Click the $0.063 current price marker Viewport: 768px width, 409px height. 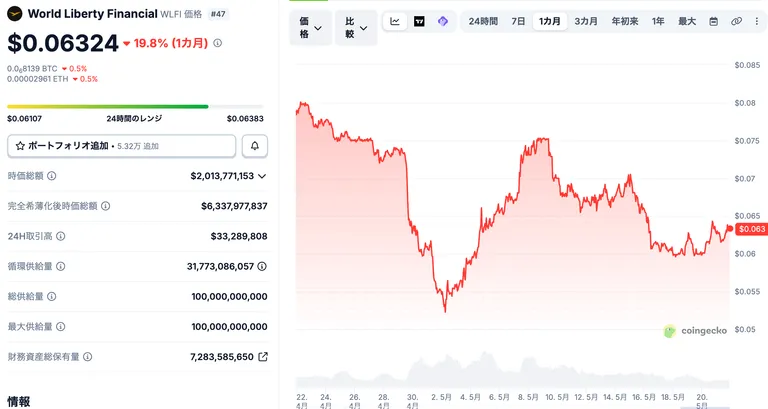pos(751,229)
